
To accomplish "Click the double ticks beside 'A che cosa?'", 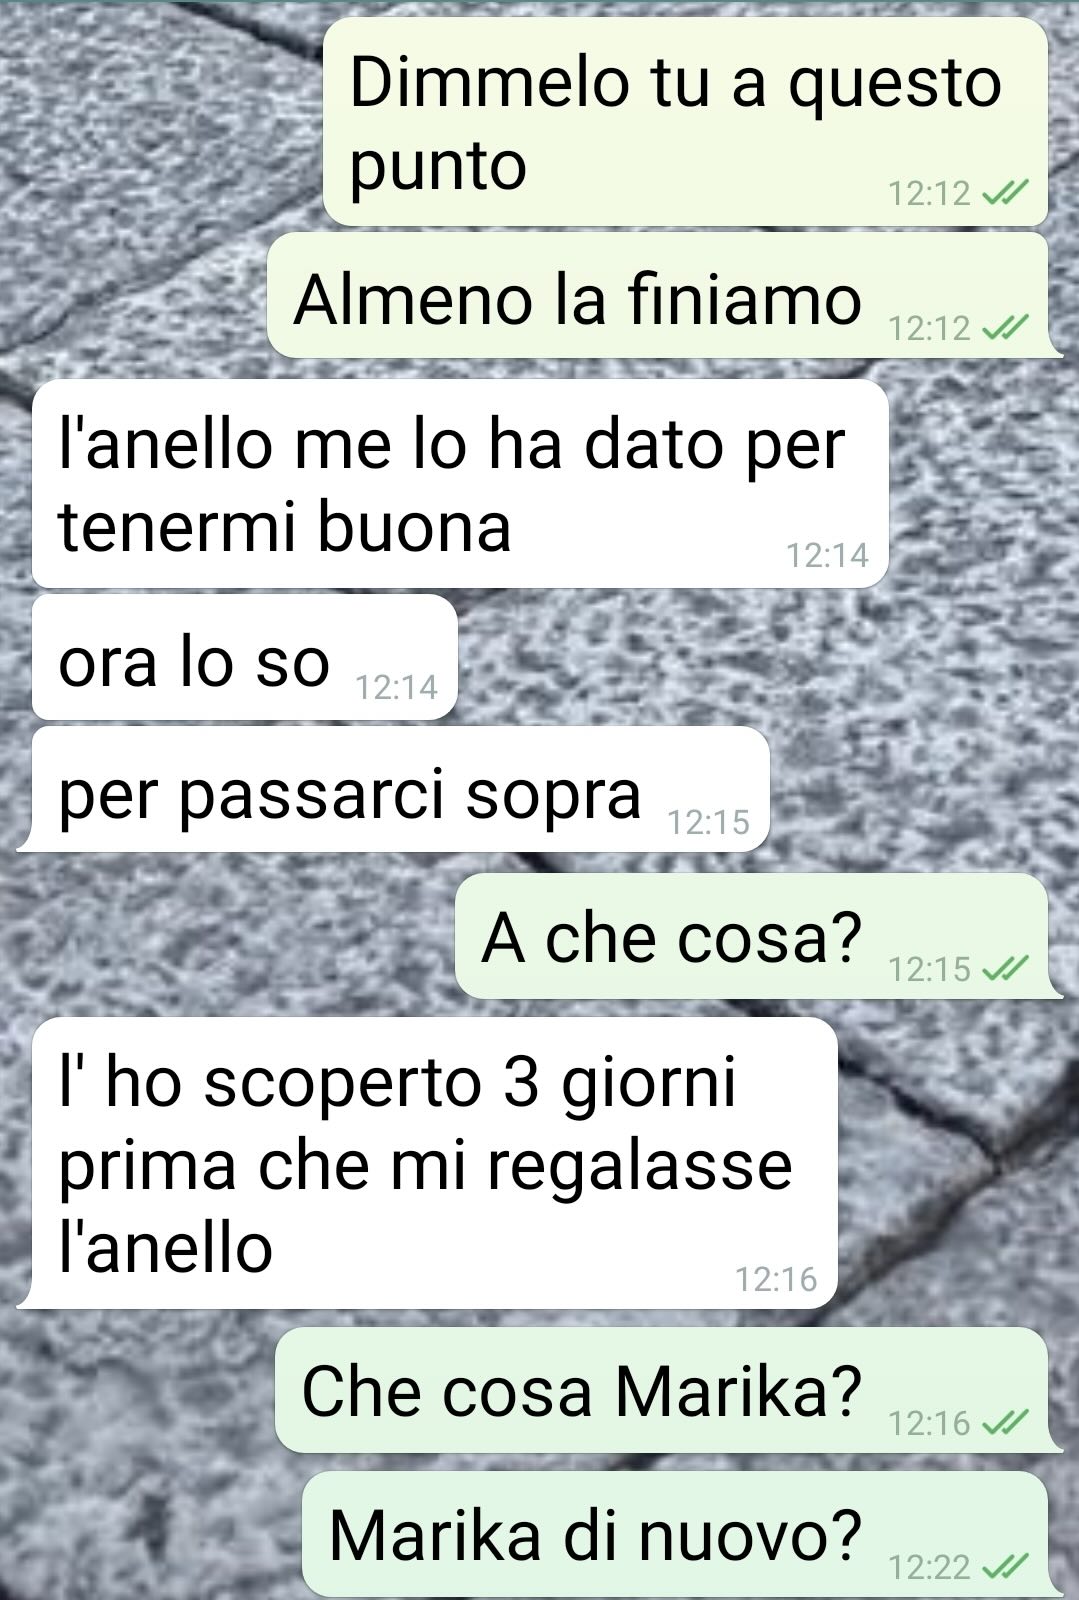I will (x=1004, y=968).
